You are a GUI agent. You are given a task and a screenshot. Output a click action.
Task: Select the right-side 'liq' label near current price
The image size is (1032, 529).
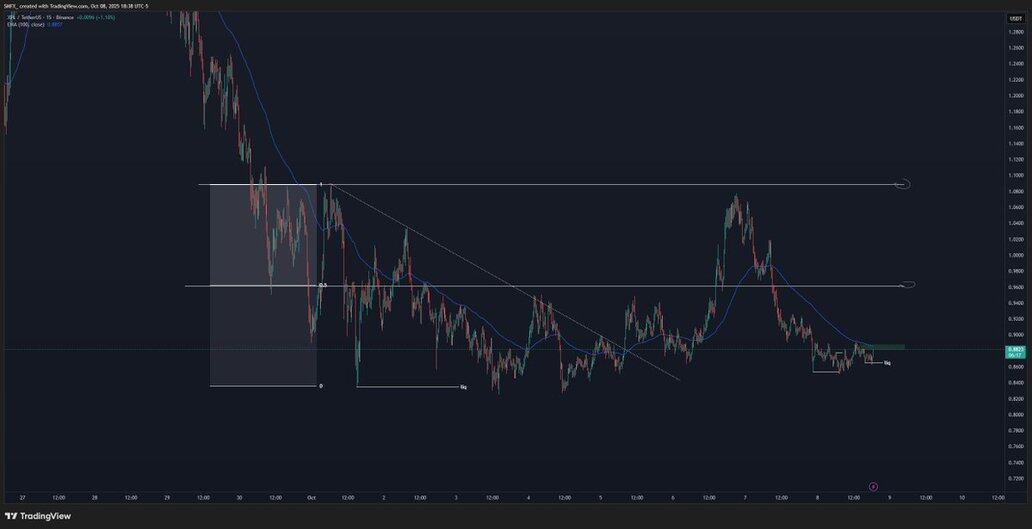(887, 363)
